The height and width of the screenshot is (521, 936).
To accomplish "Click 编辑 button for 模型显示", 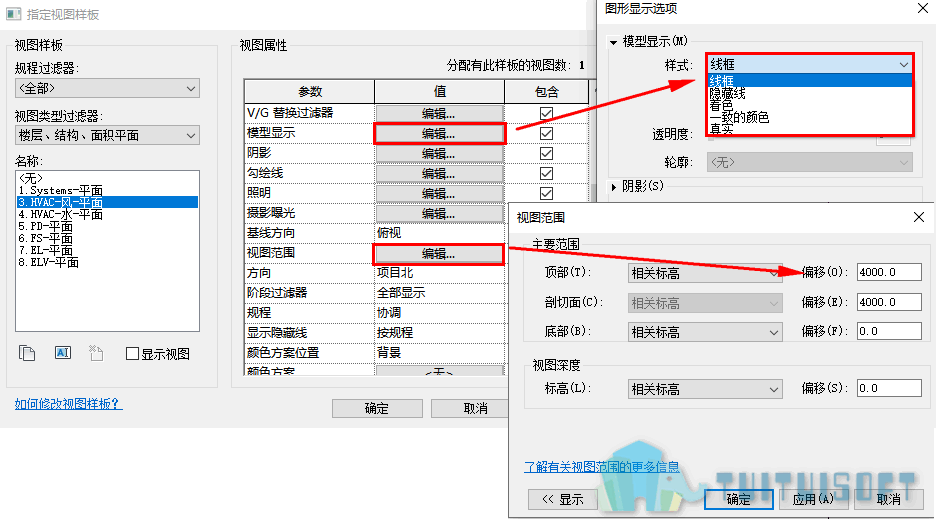I will [439, 134].
